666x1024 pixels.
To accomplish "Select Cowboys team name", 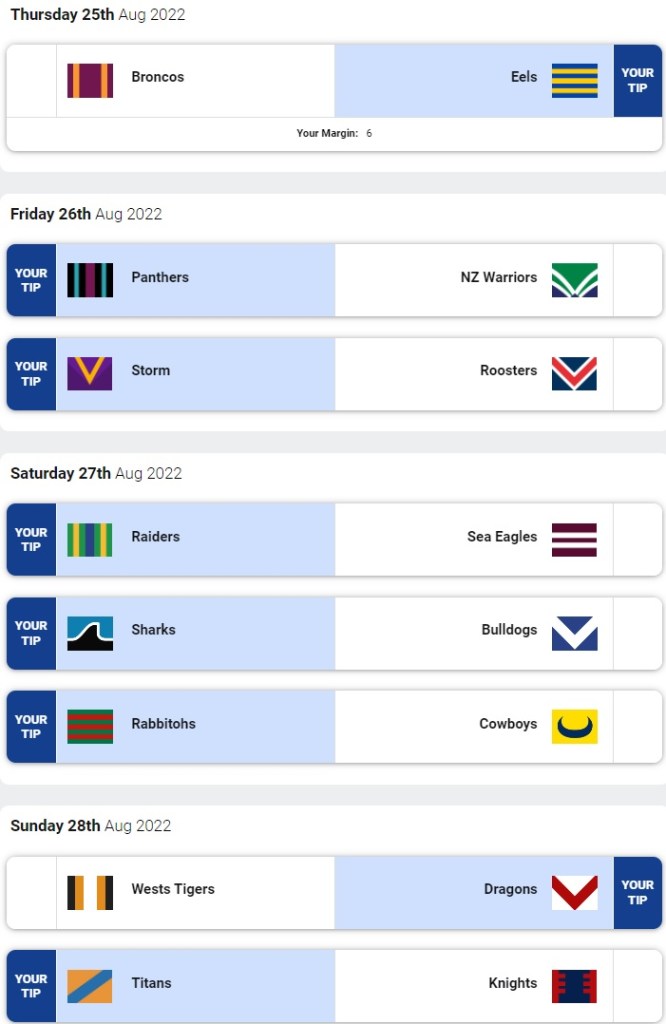I will [x=508, y=724].
